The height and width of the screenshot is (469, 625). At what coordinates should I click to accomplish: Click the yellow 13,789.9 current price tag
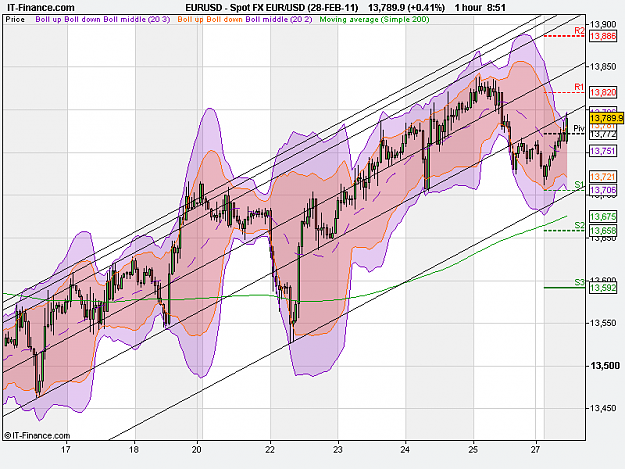[x=606, y=118]
